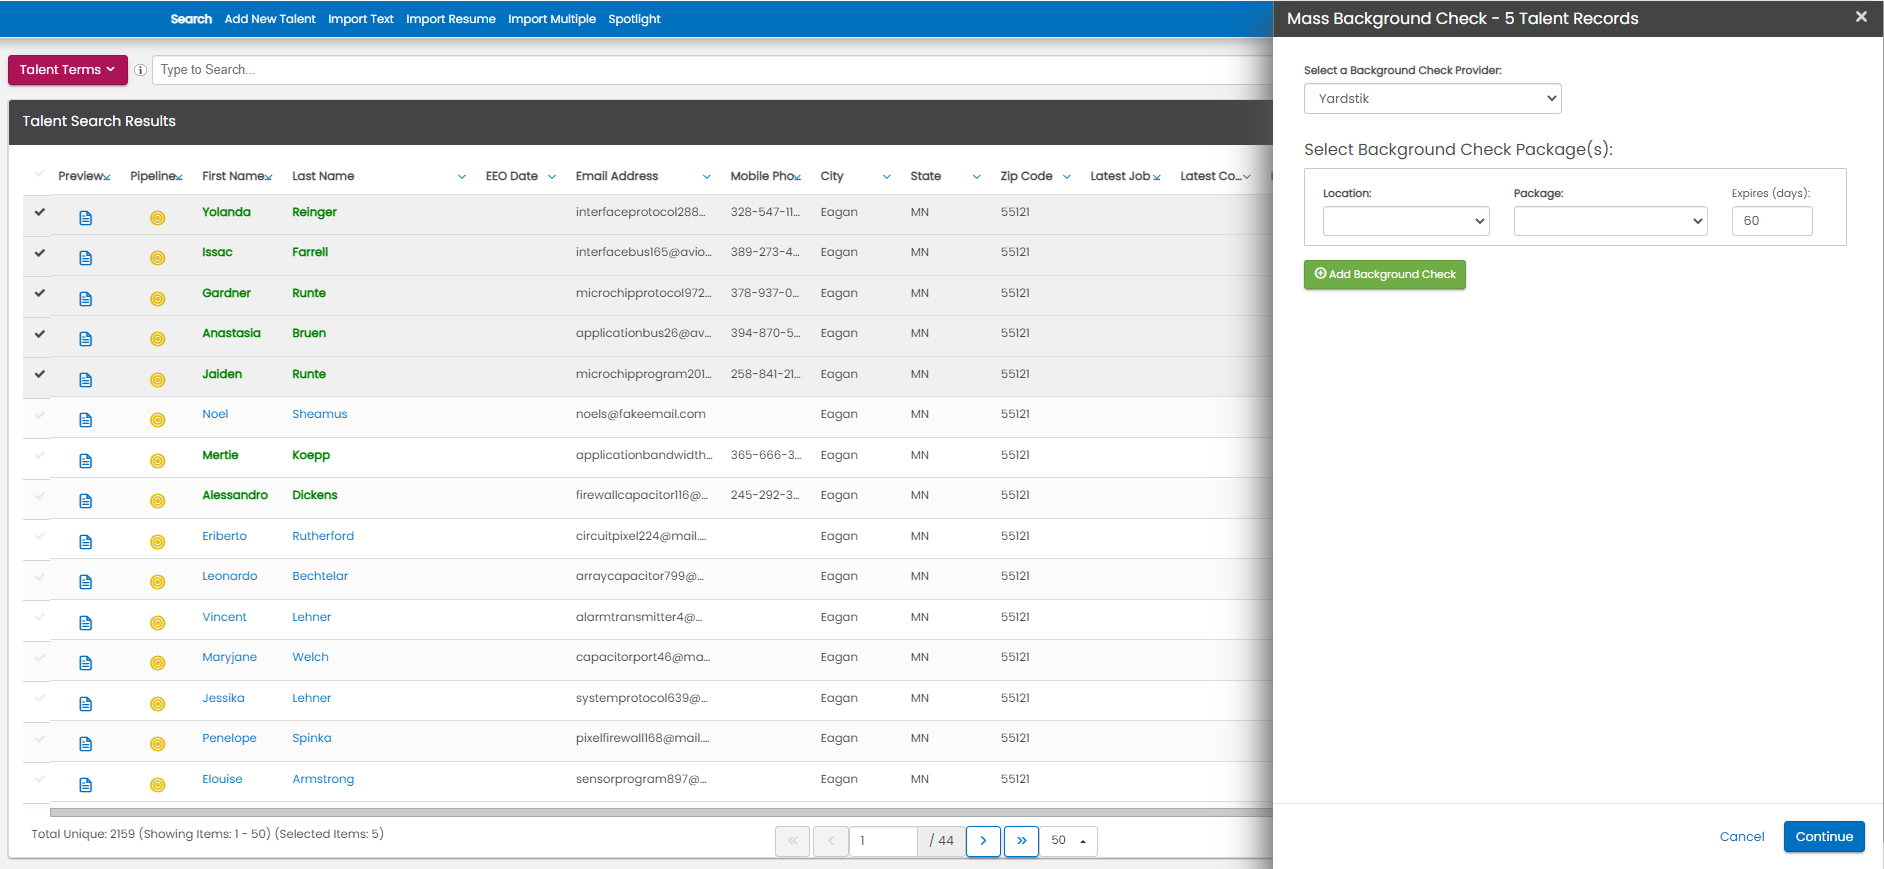
Task: Open the Talent Terms dropdown
Action: pos(68,70)
